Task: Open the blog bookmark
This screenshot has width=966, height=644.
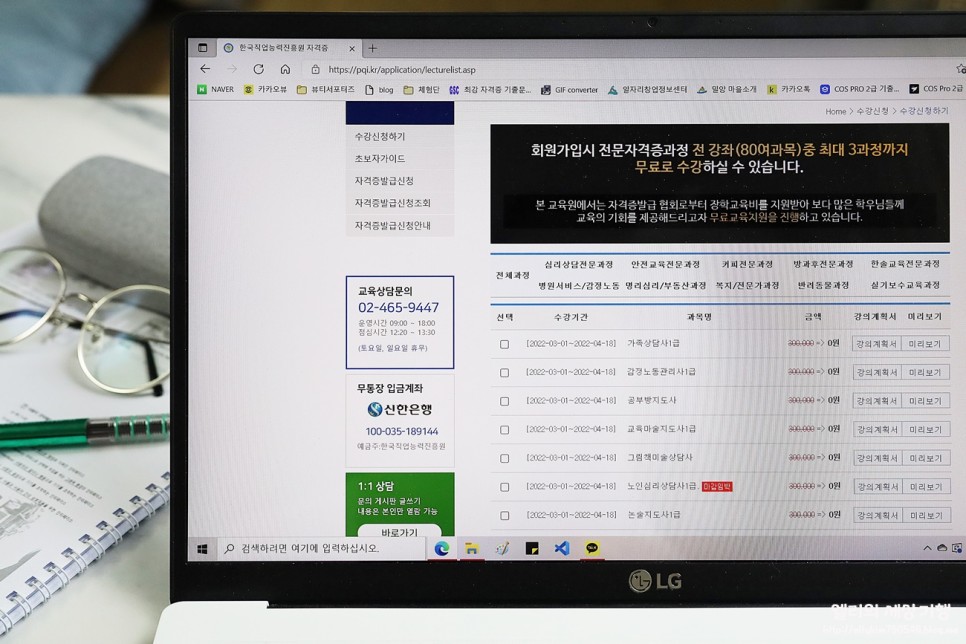Action: click(x=379, y=90)
